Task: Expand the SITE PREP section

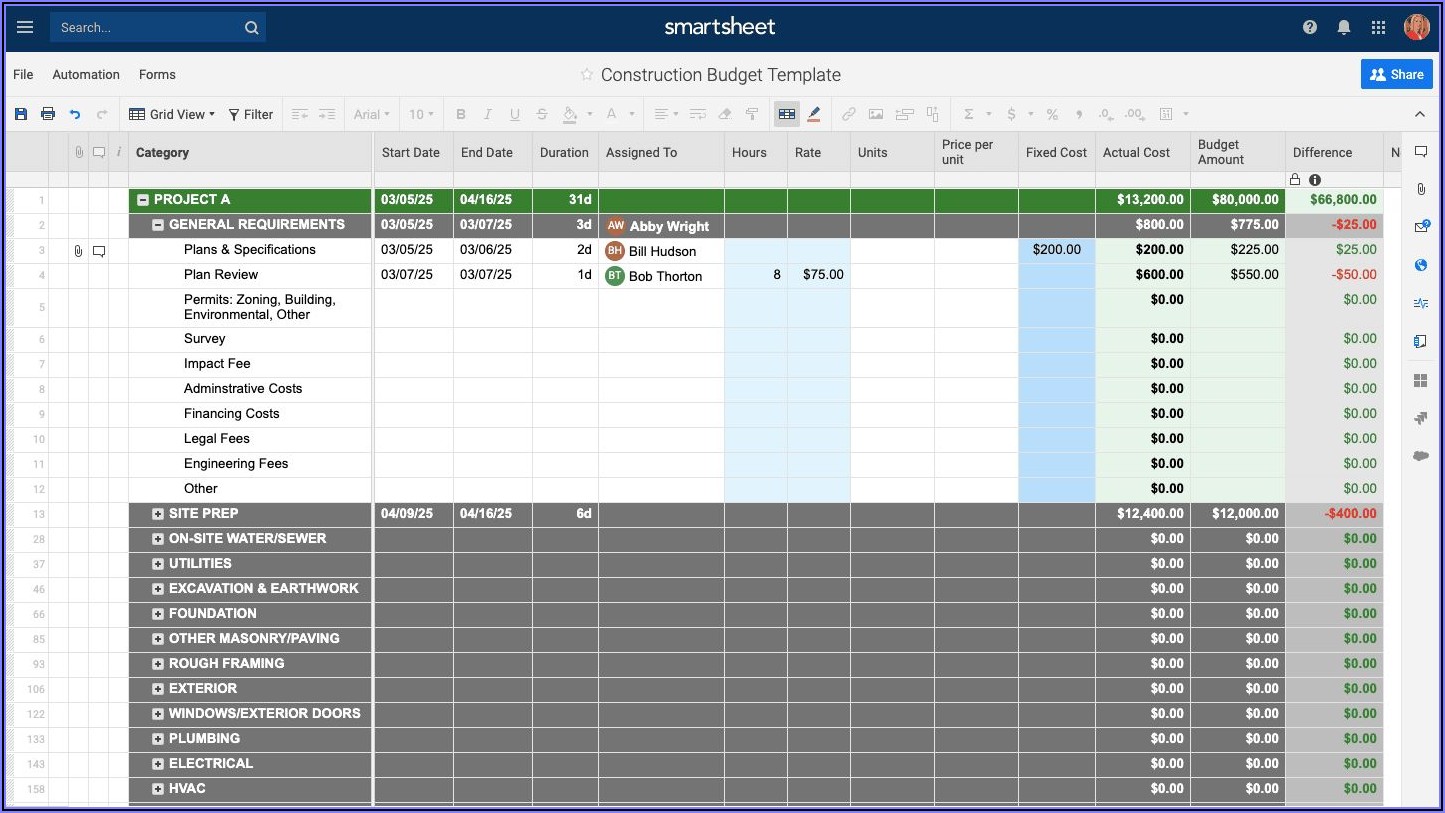Action: tap(158, 514)
